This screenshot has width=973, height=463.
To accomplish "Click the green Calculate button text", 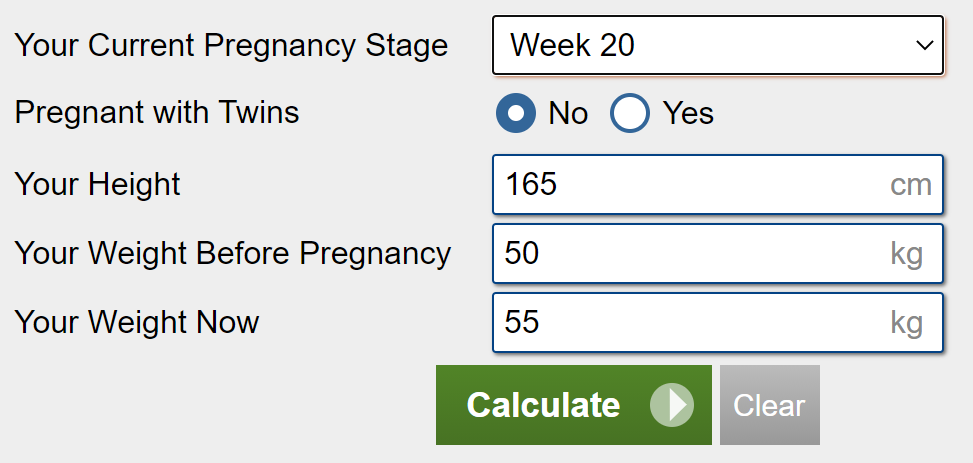I will (x=543, y=405).
